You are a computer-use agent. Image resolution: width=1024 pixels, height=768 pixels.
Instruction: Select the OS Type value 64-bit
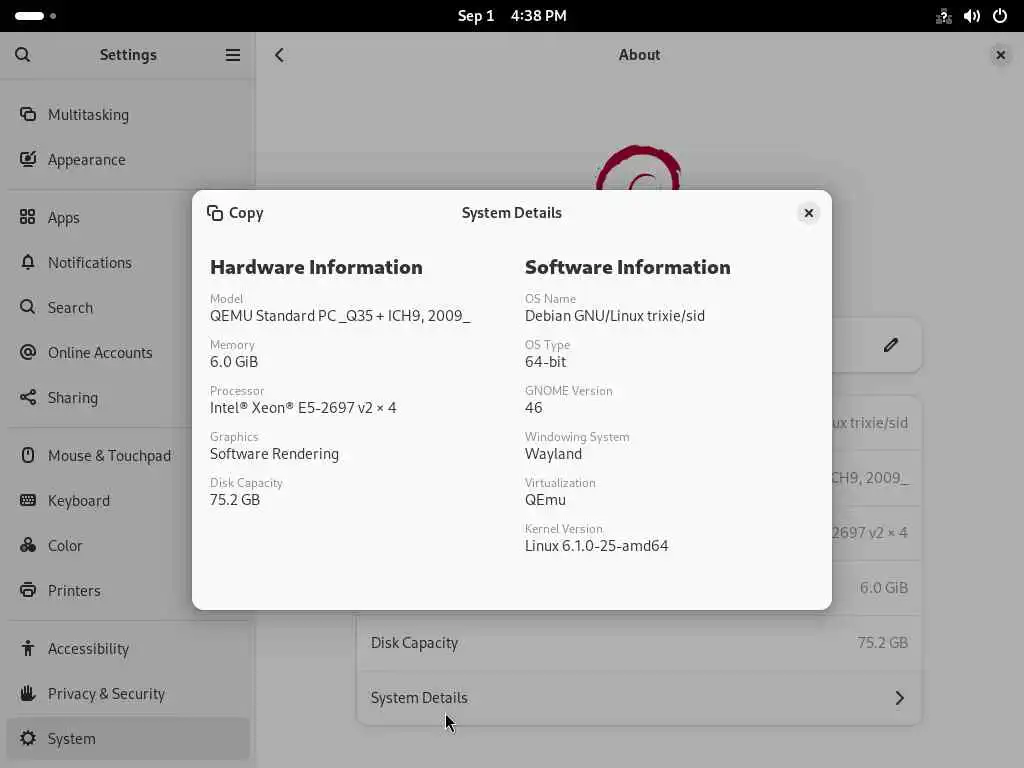click(545, 362)
